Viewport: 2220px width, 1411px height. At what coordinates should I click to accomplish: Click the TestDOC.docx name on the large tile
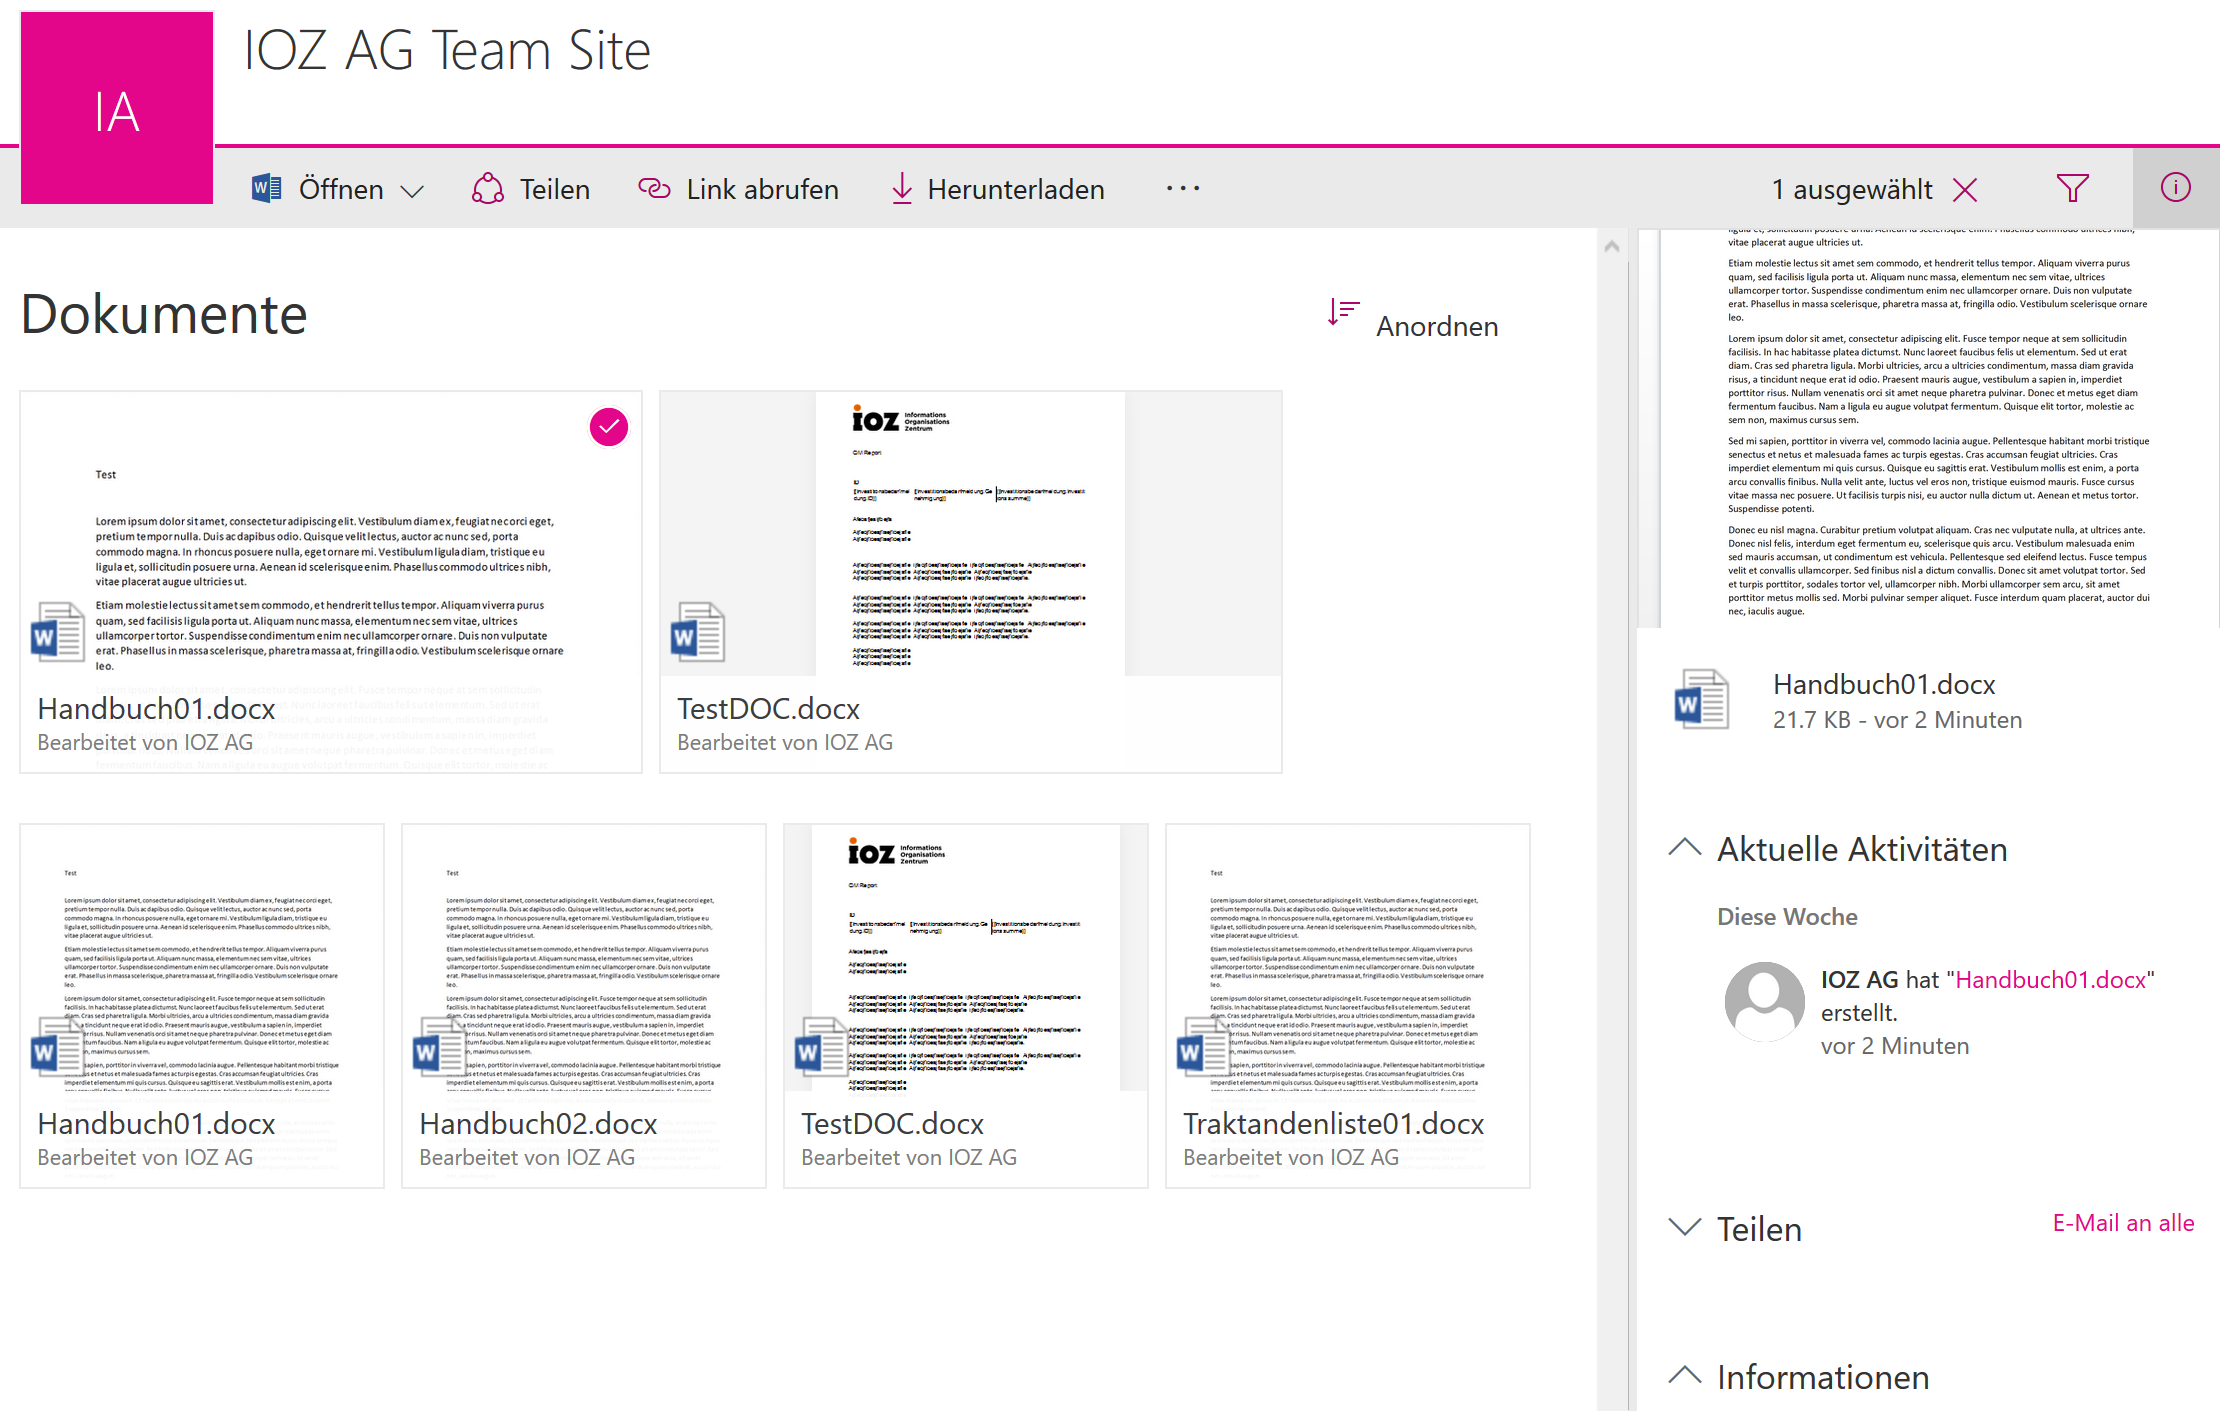pos(768,708)
